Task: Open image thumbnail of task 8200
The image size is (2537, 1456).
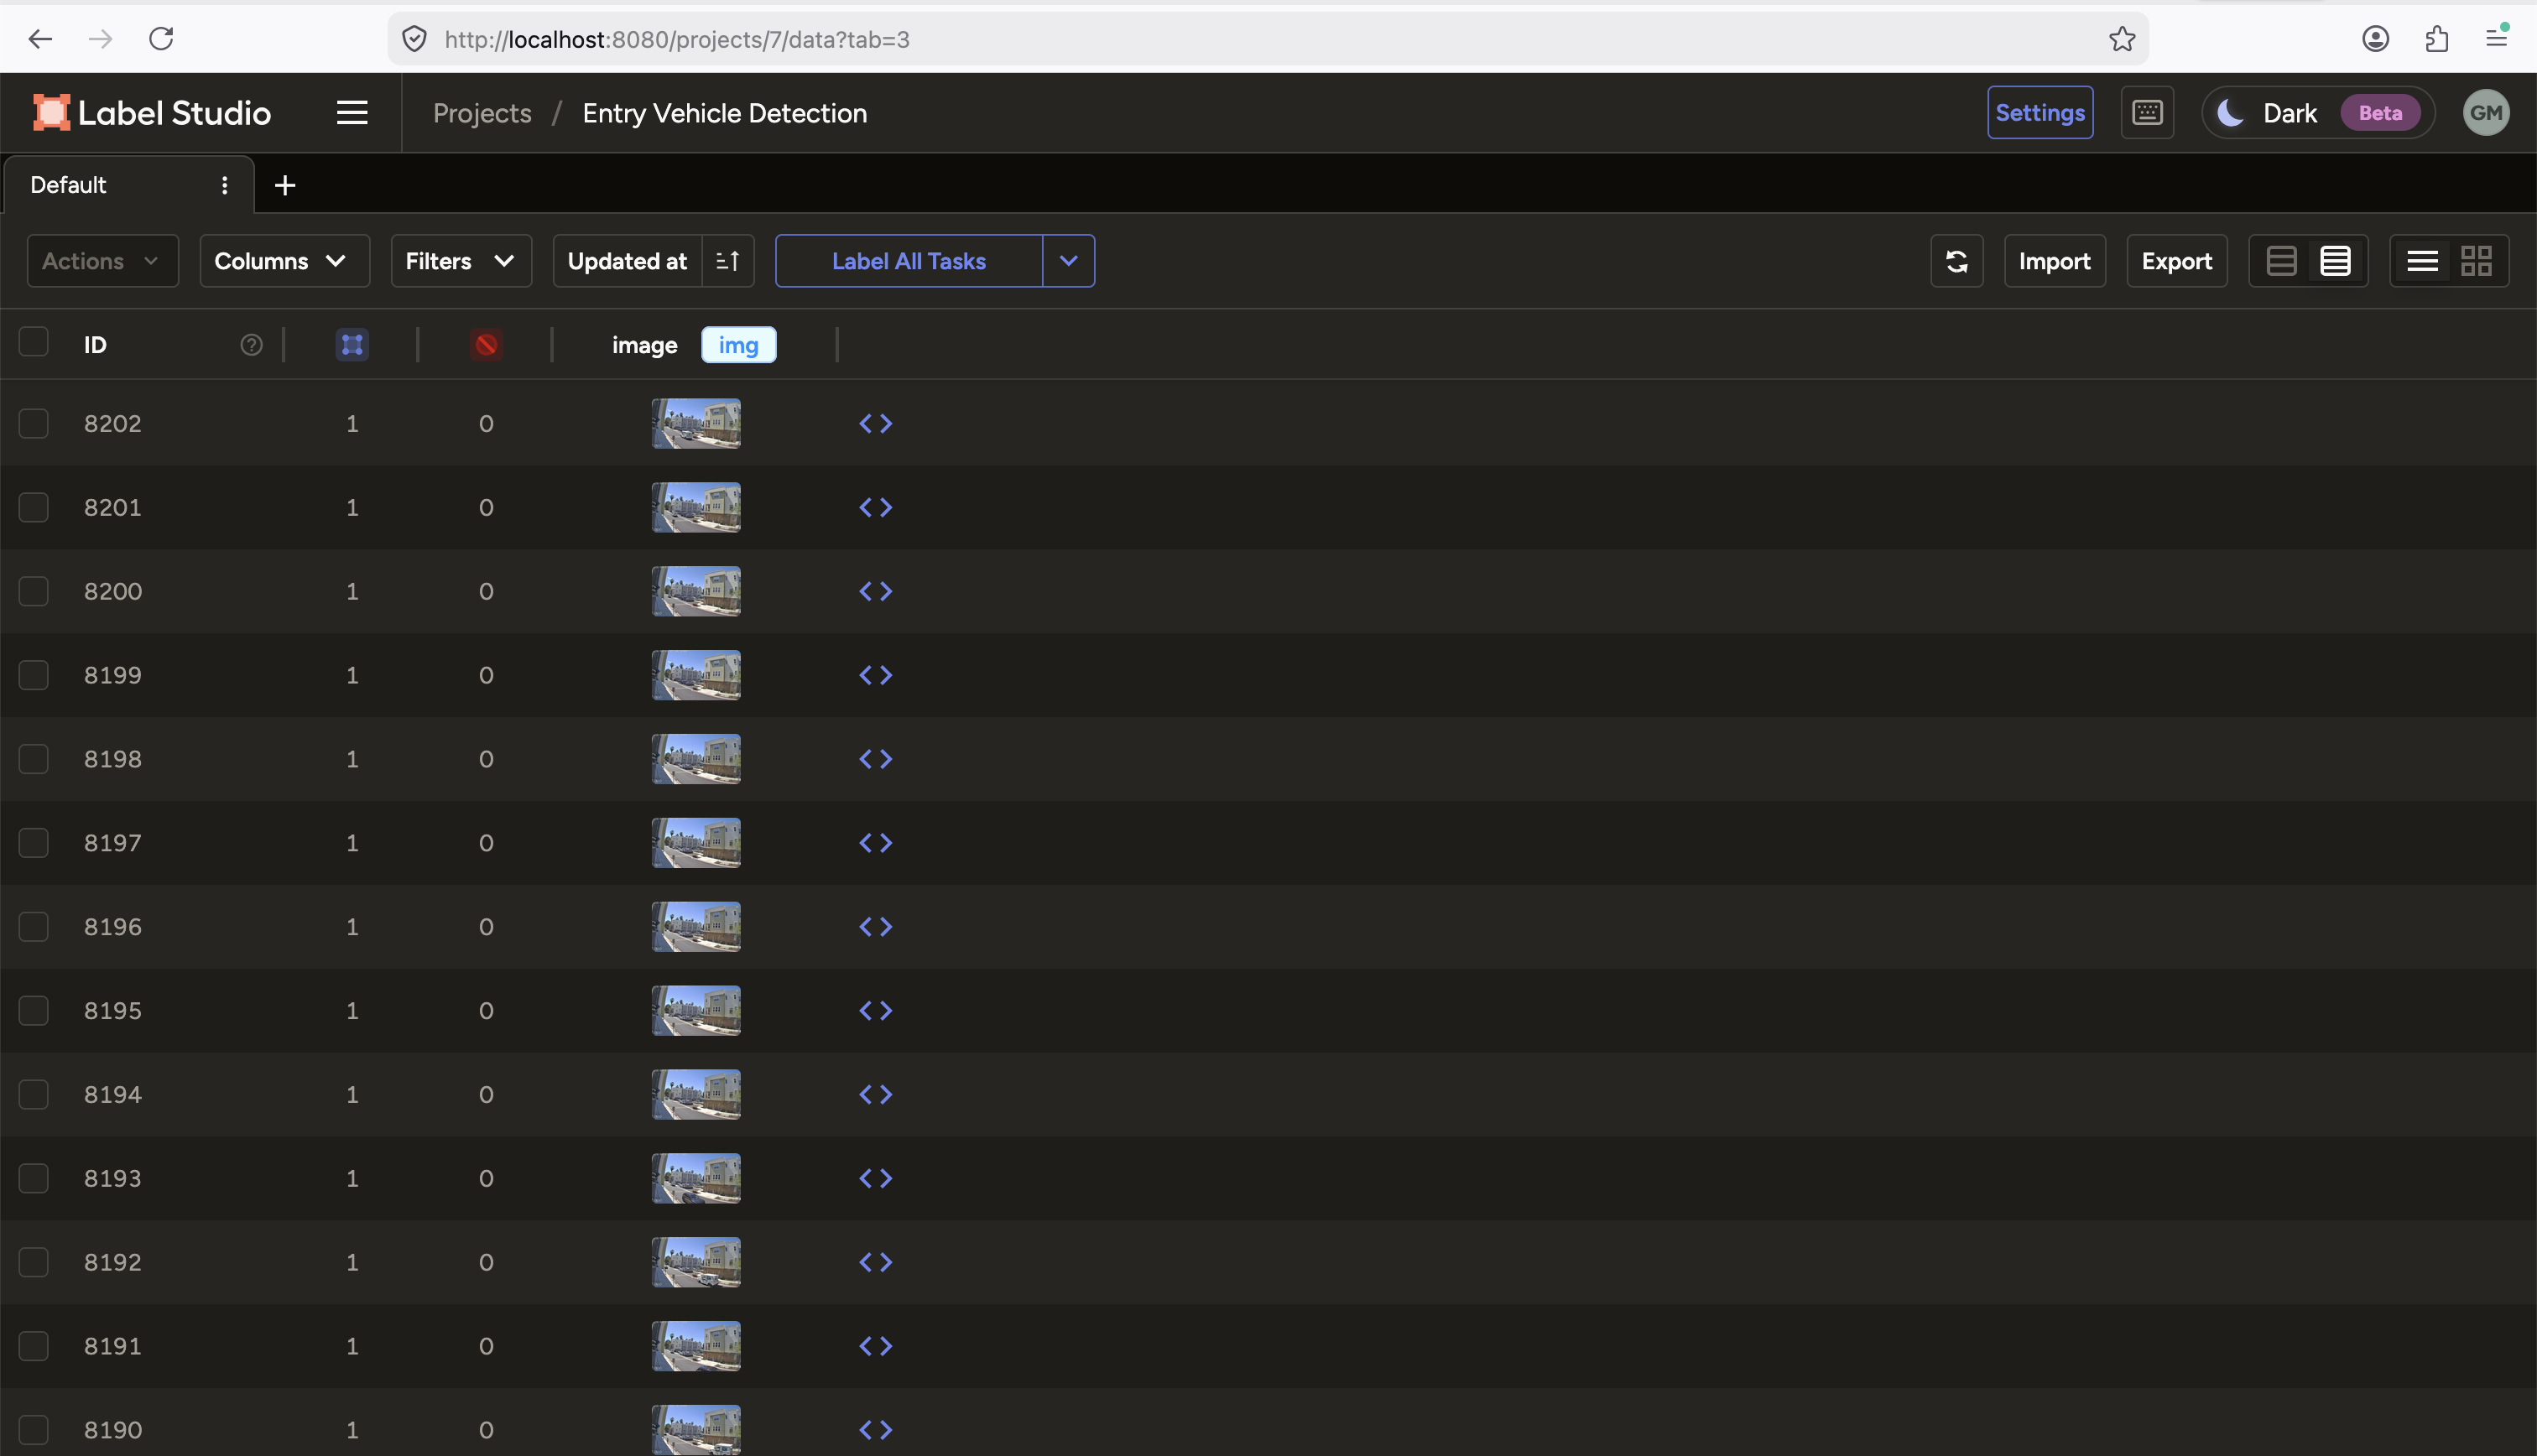Action: coord(696,591)
